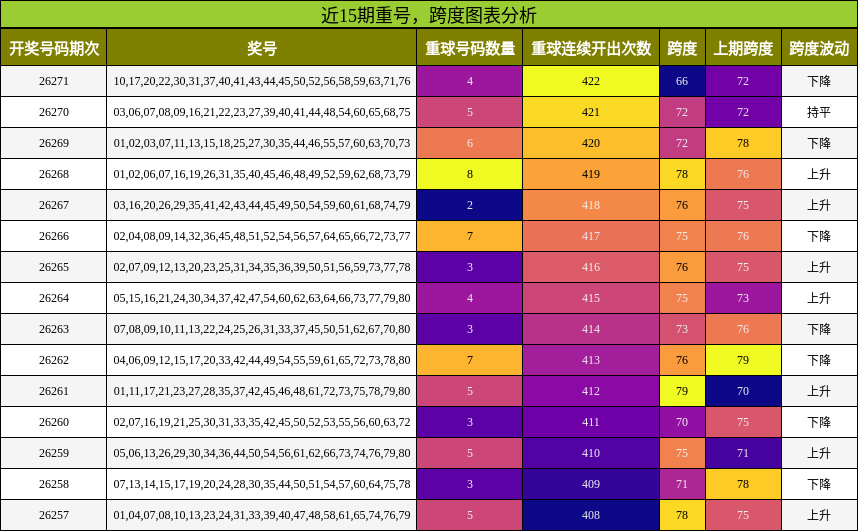858x531 pixels.
Task: Click the consecutive count cell 415
Action: 591,298
